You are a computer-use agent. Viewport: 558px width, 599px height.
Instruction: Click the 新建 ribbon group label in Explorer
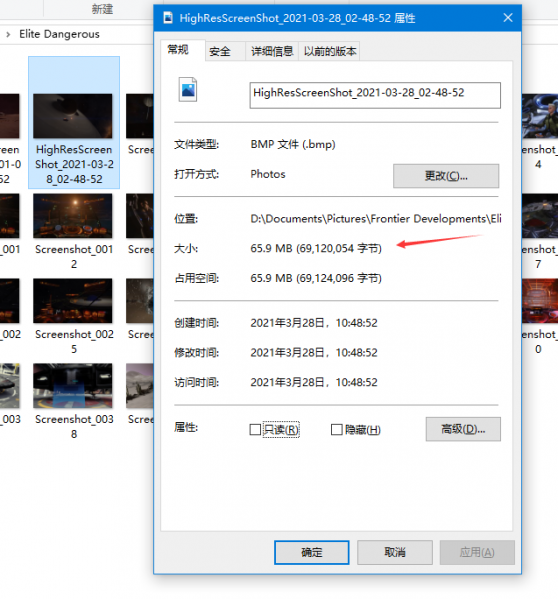point(102,9)
